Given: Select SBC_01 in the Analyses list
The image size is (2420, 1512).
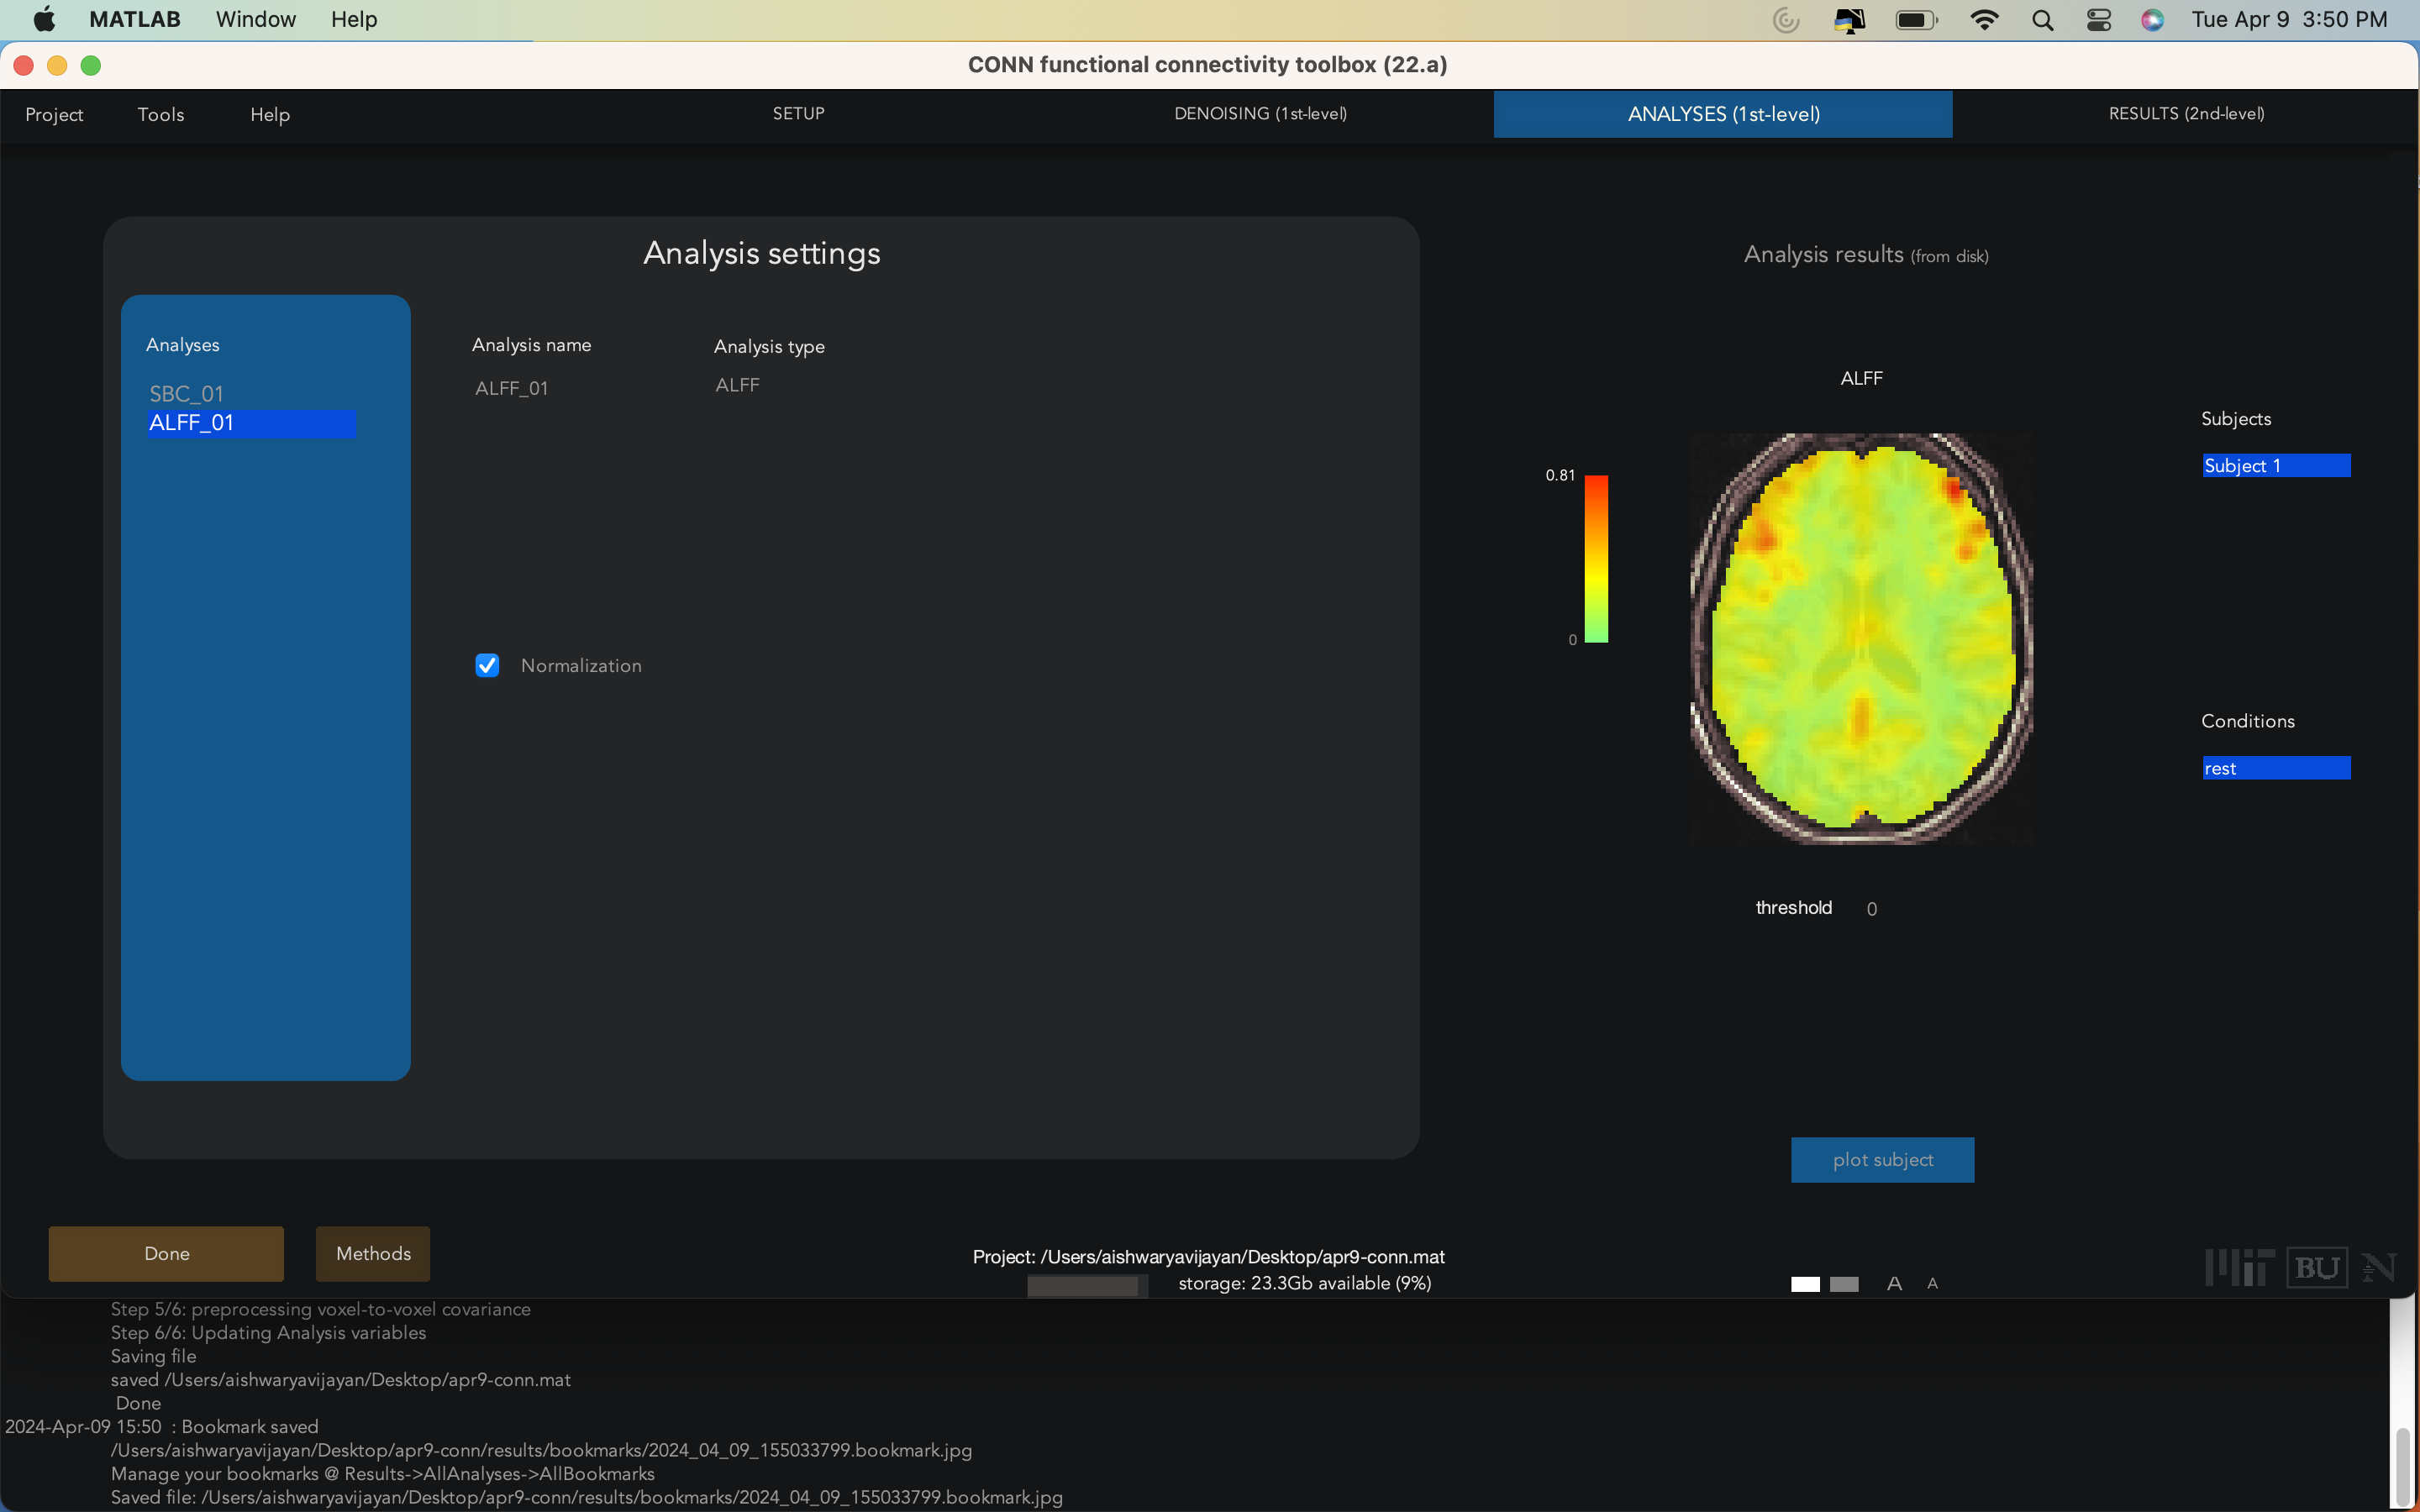Looking at the screenshot, I should (187, 393).
